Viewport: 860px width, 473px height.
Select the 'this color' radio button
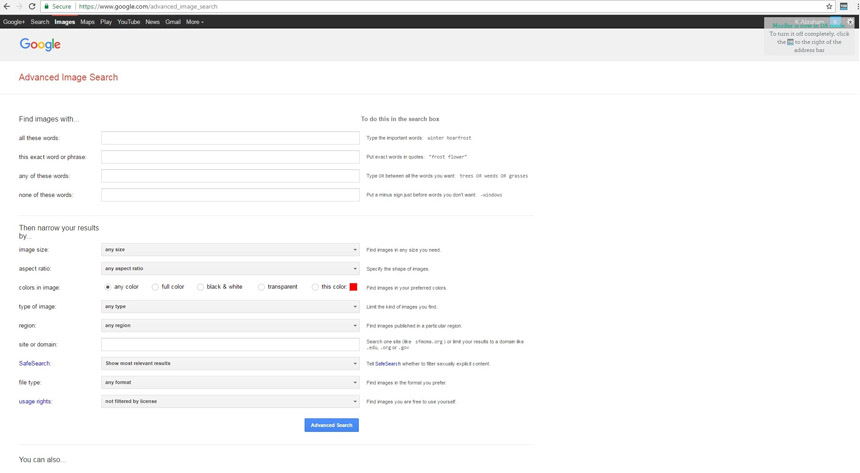315,287
